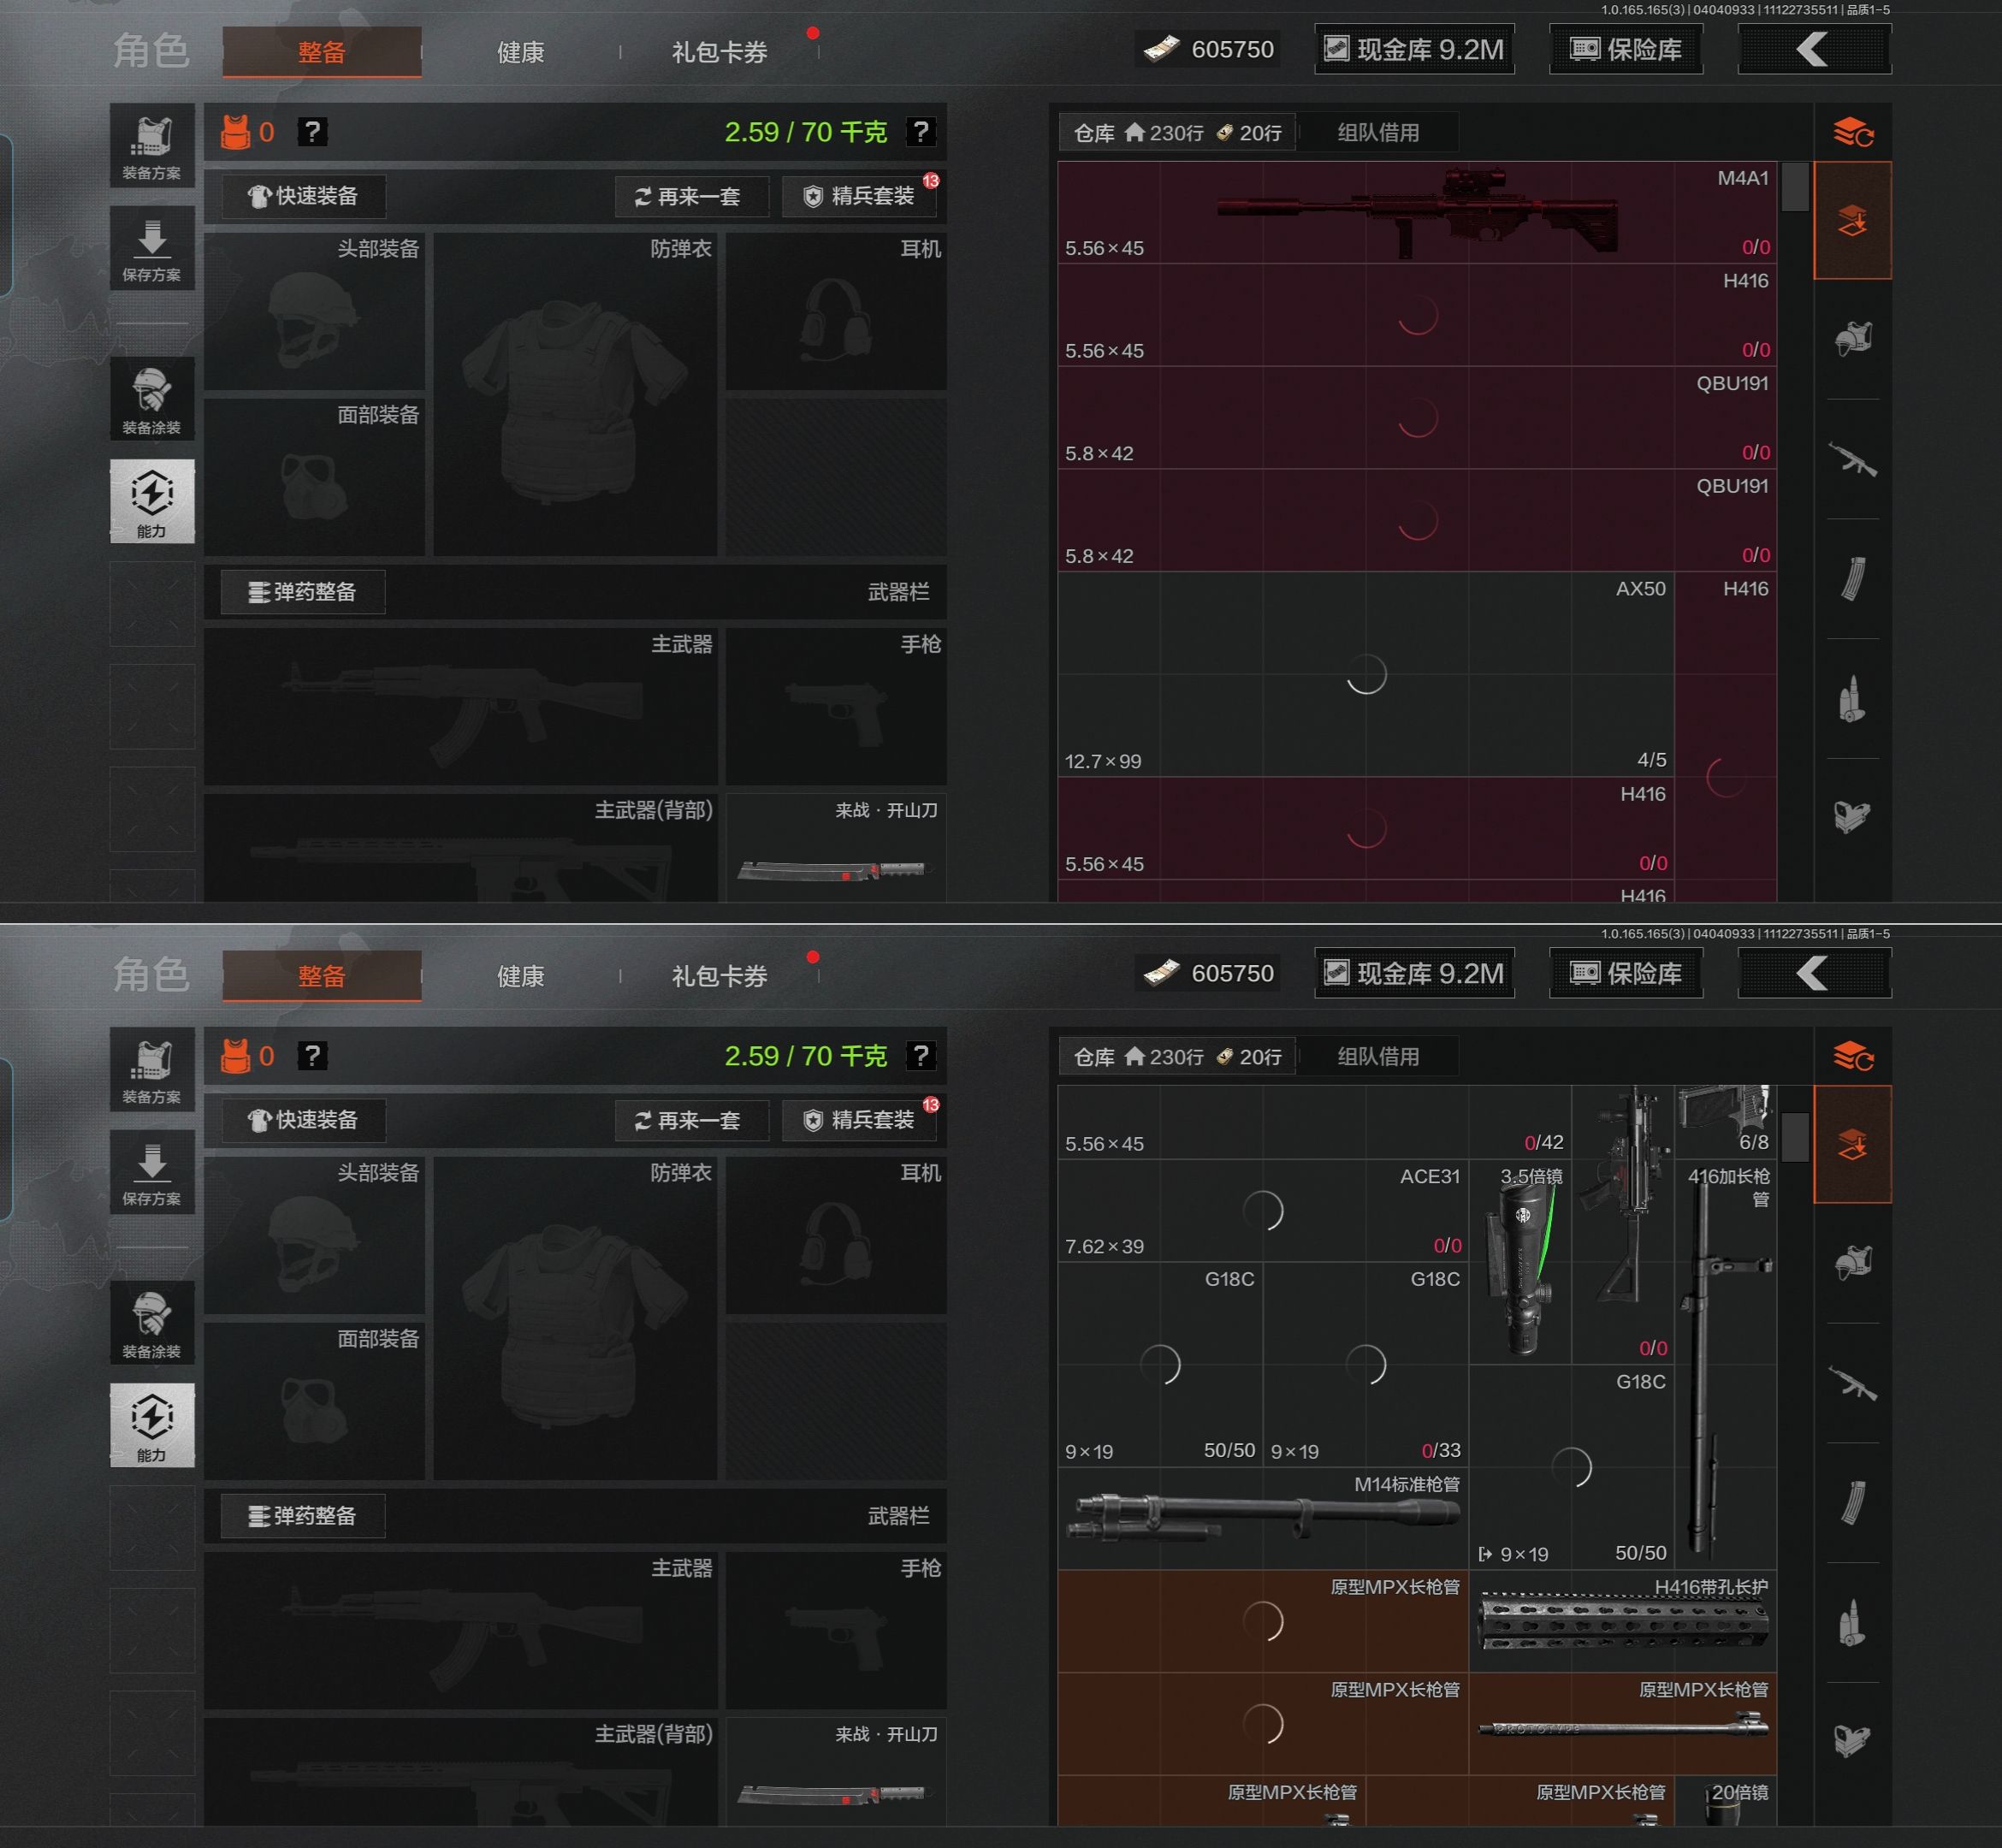Switch to 组队借用 tab in upper warehouse
Image resolution: width=2002 pixels, height=1848 pixels.
[1378, 133]
